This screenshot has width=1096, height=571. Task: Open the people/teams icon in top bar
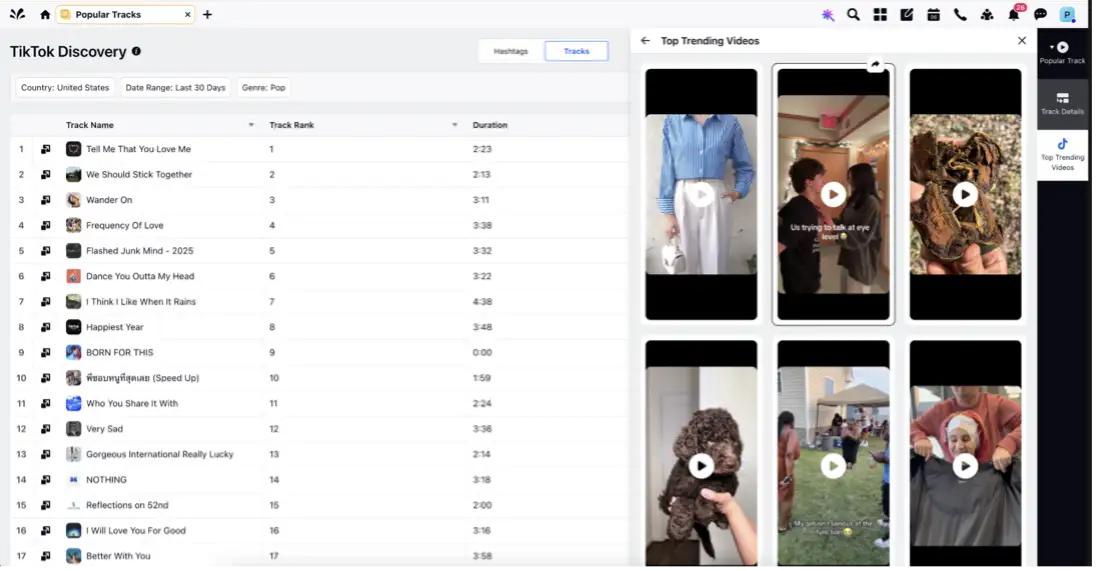pyautogui.click(x=987, y=15)
